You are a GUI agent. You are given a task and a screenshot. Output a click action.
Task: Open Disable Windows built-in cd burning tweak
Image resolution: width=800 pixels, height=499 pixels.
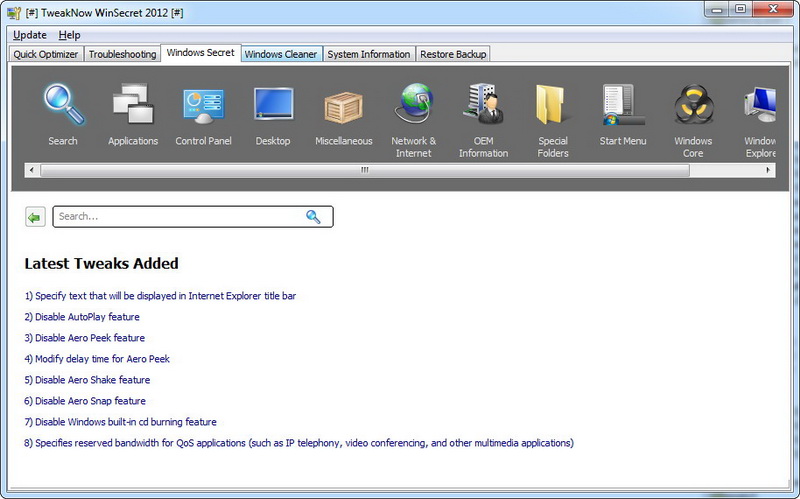click(x=120, y=422)
